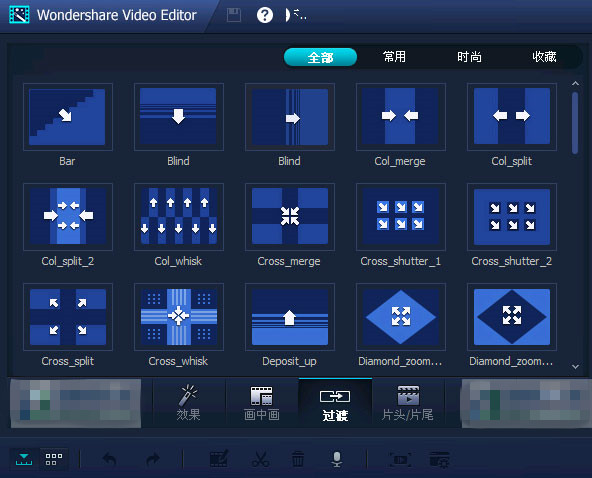This screenshot has height=478, width=592.
Task: Click the full-screen preview frame icon
Action: tap(400, 459)
